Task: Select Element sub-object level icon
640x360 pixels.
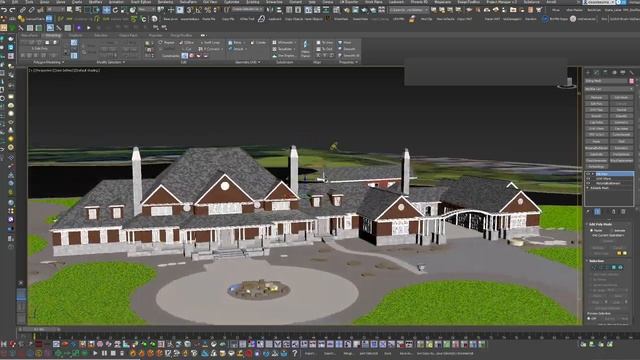Action: click(x=620, y=267)
